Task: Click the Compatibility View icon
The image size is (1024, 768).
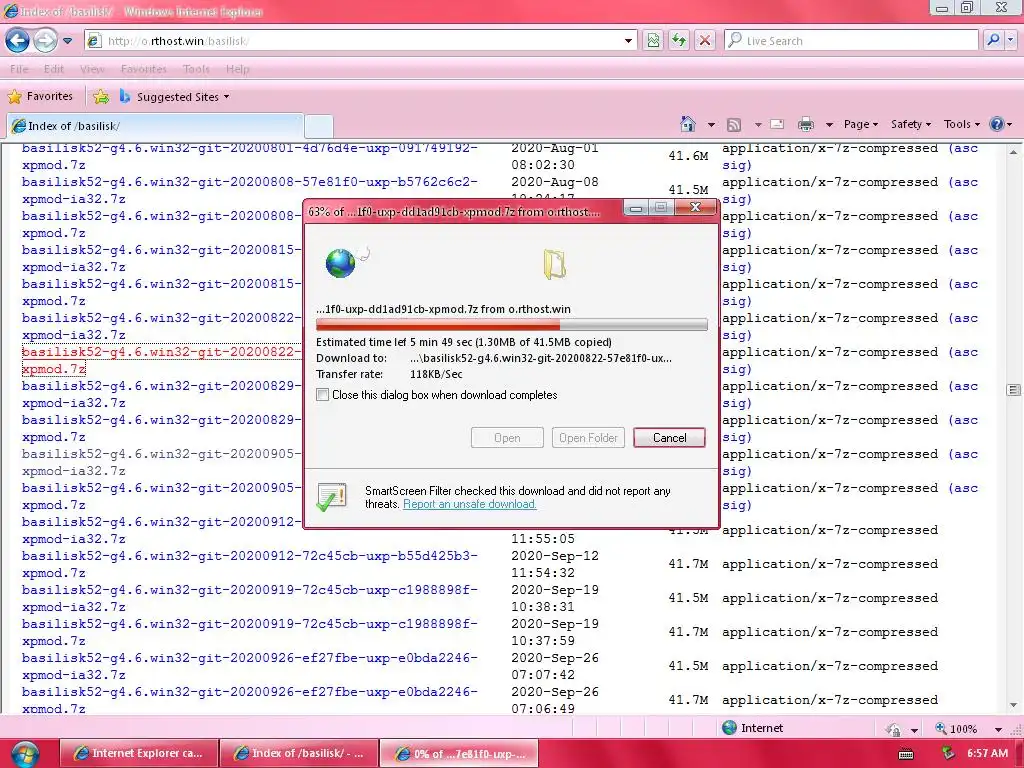Action: [653, 40]
